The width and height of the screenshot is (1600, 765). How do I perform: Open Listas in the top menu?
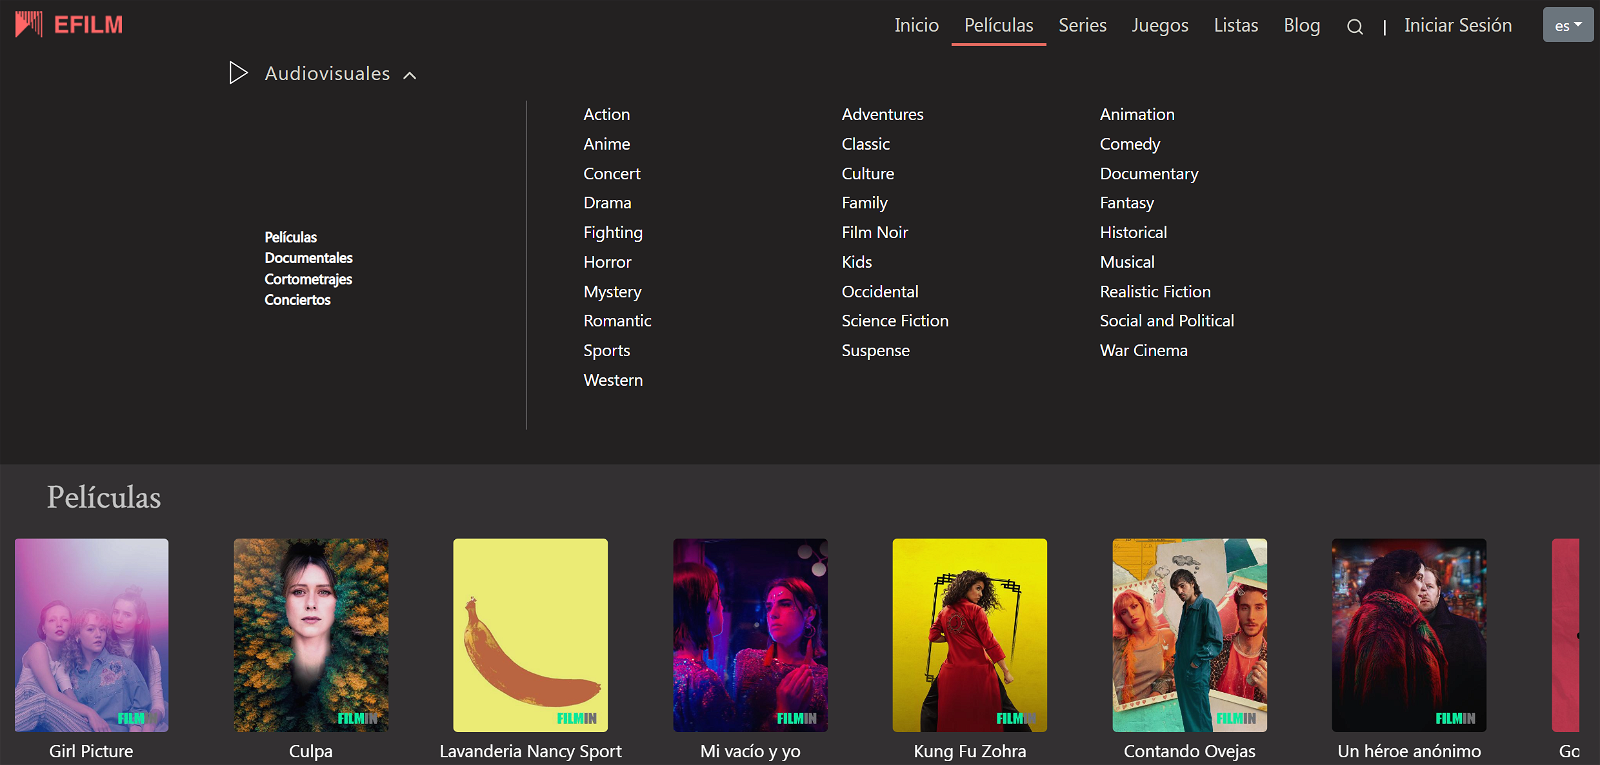click(x=1236, y=25)
